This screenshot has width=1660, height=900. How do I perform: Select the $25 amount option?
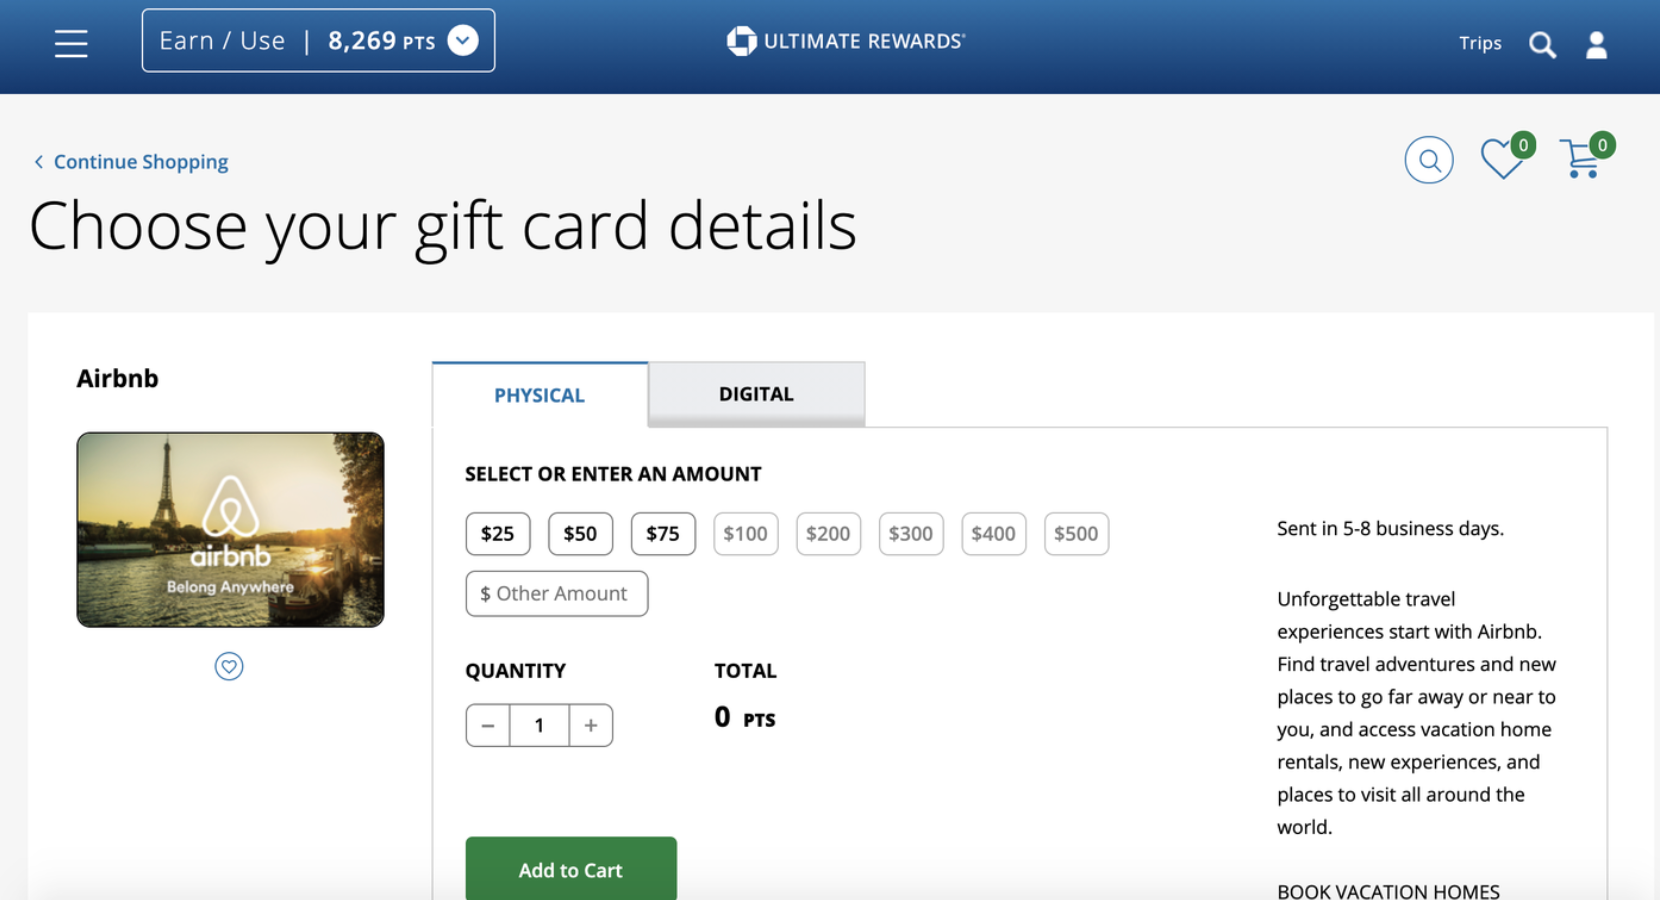point(498,534)
